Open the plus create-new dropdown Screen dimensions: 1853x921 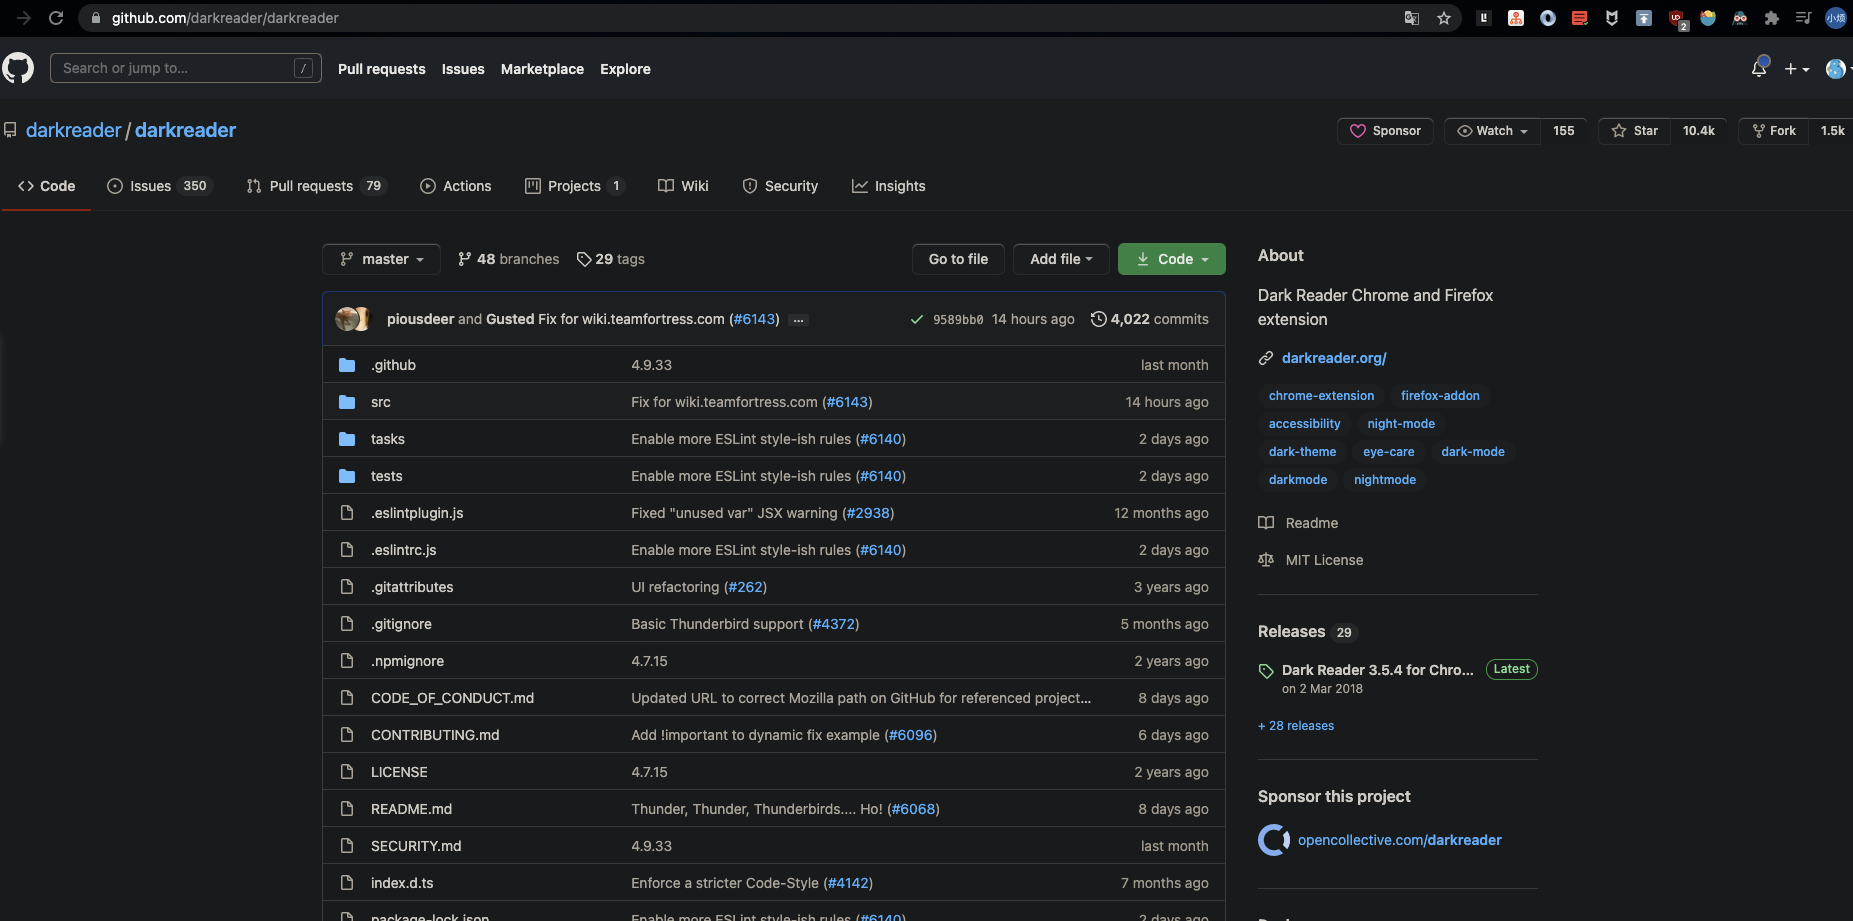[1797, 69]
